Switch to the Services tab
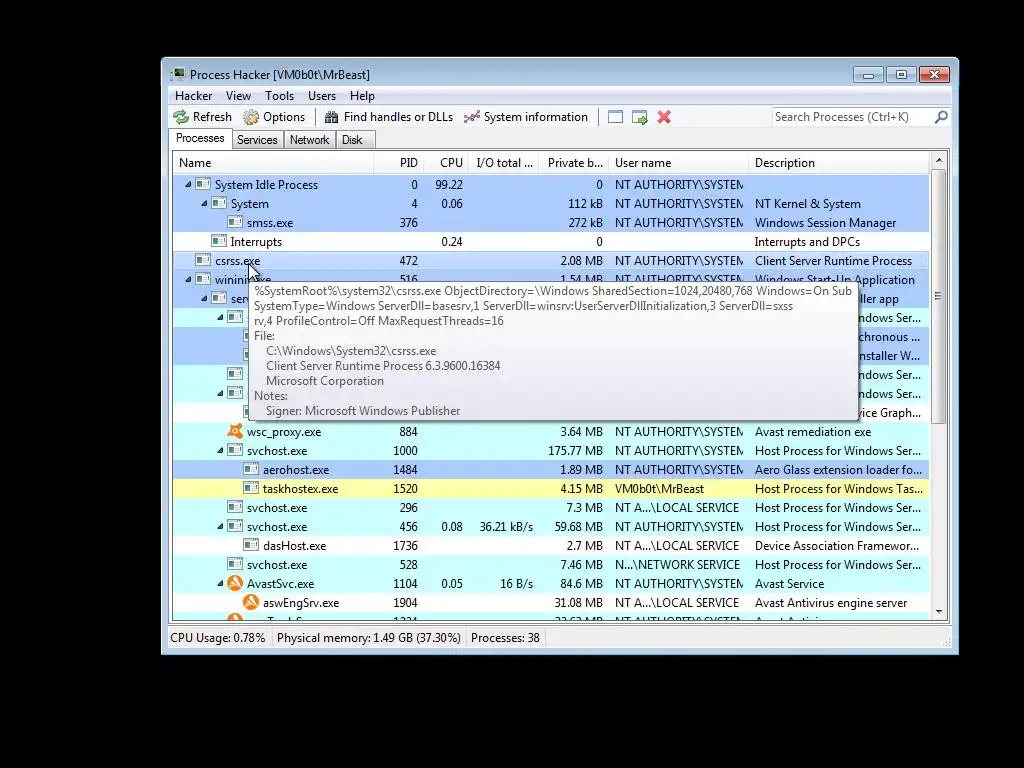Viewport: 1024px width, 768px height. coord(257,140)
